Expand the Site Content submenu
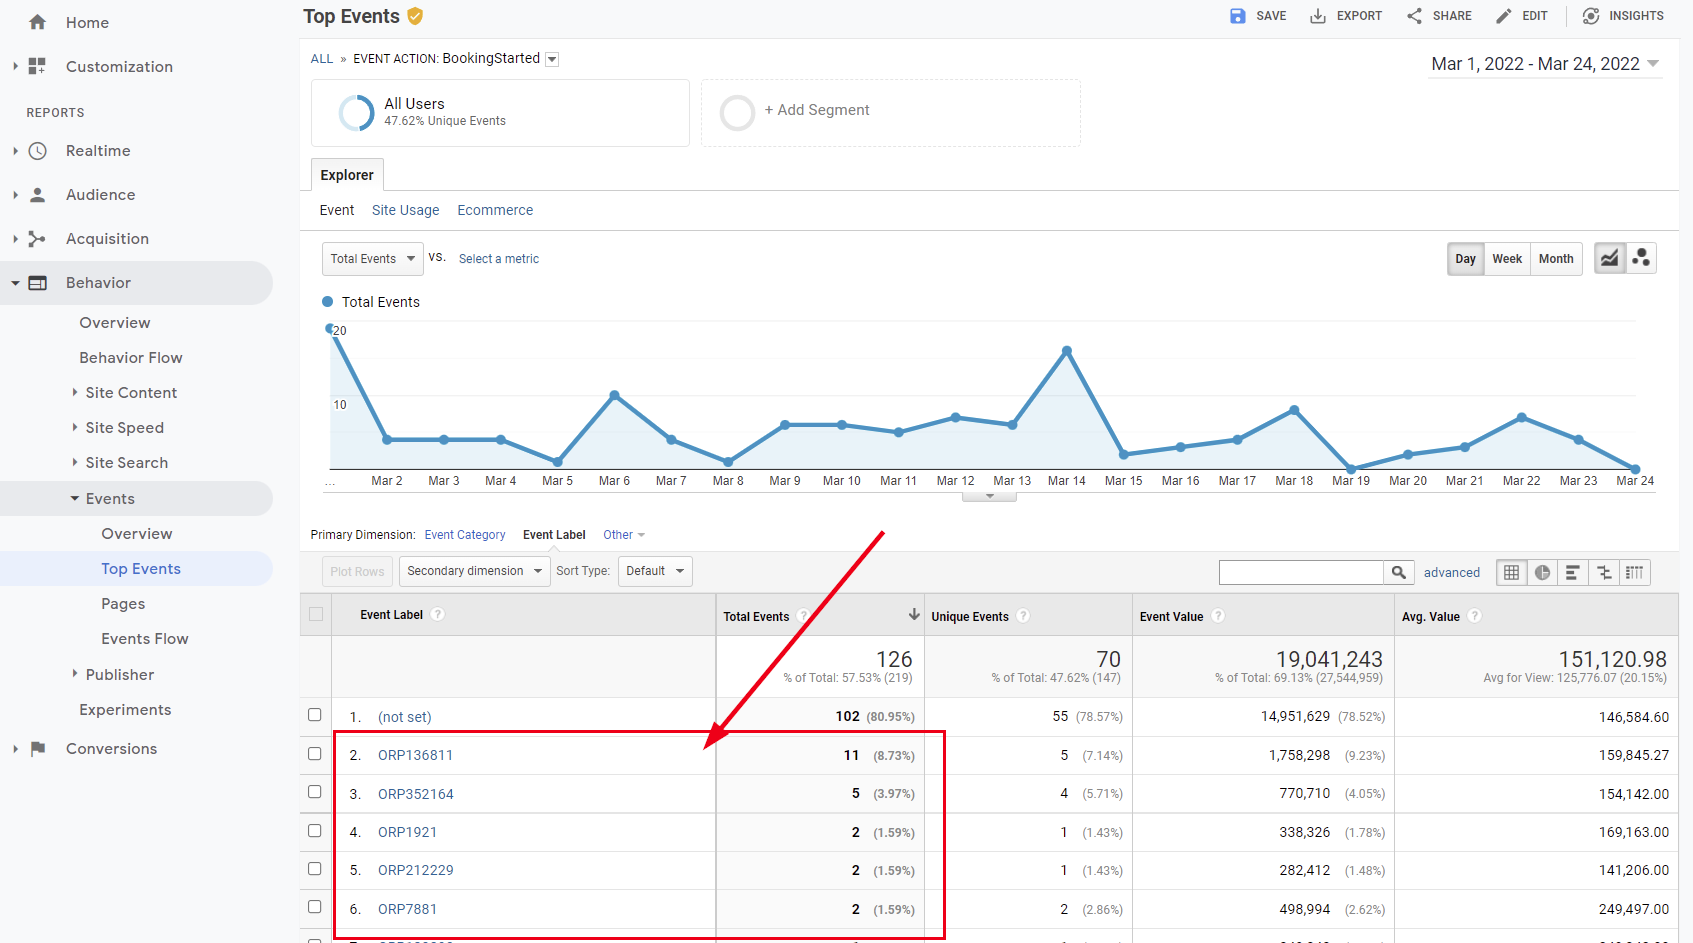The height and width of the screenshot is (943, 1693). tap(74, 392)
